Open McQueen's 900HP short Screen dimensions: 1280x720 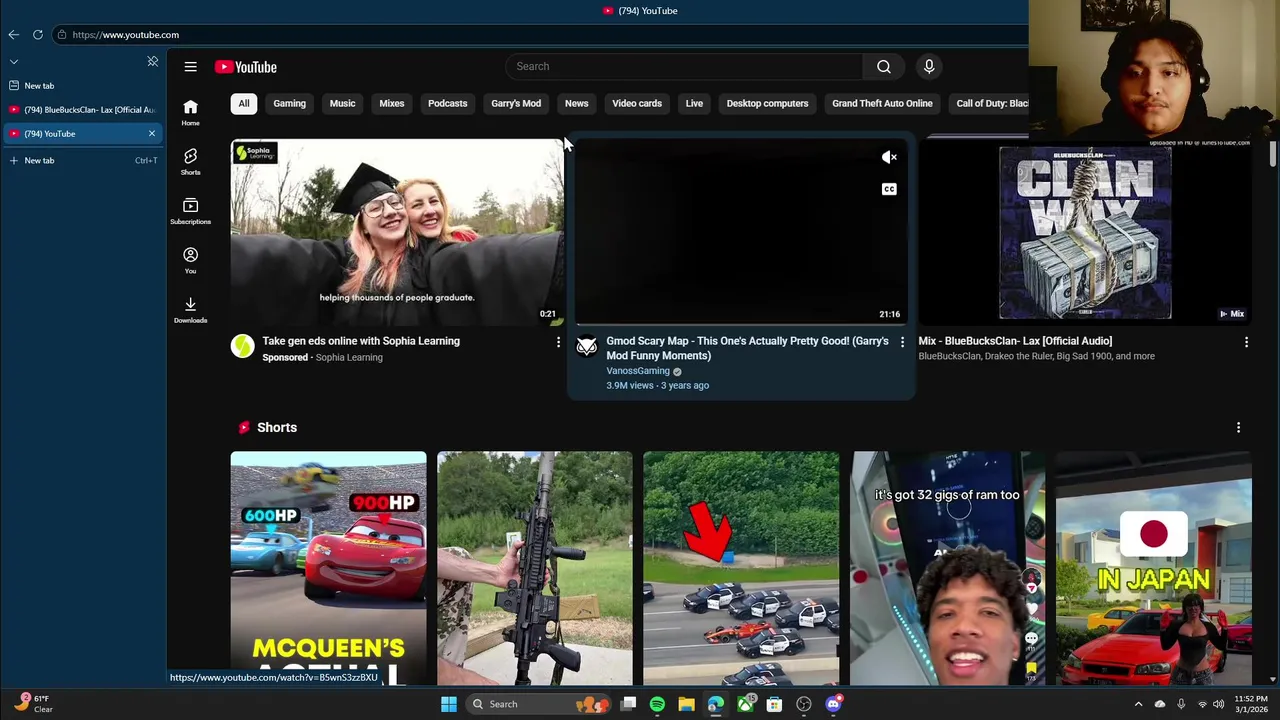[x=328, y=568]
